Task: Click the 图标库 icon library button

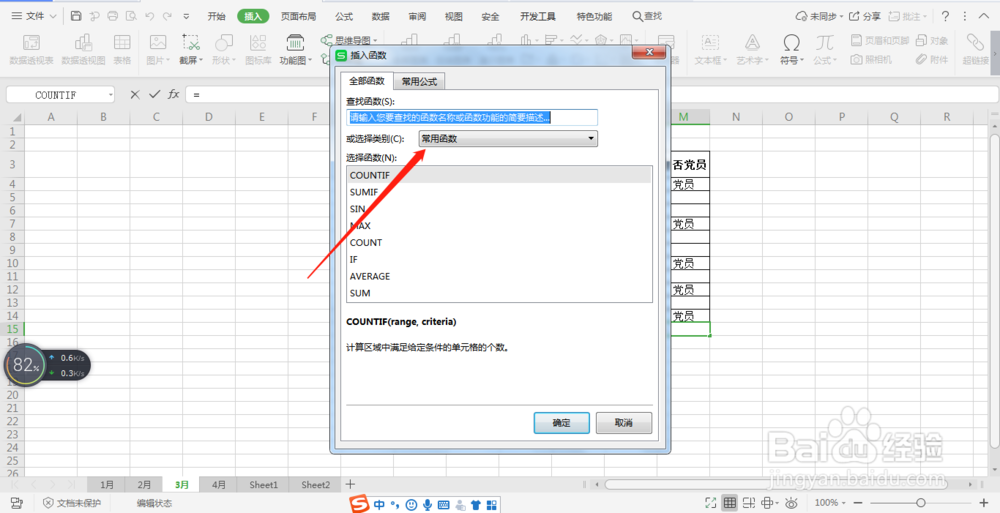Action: pos(258,50)
